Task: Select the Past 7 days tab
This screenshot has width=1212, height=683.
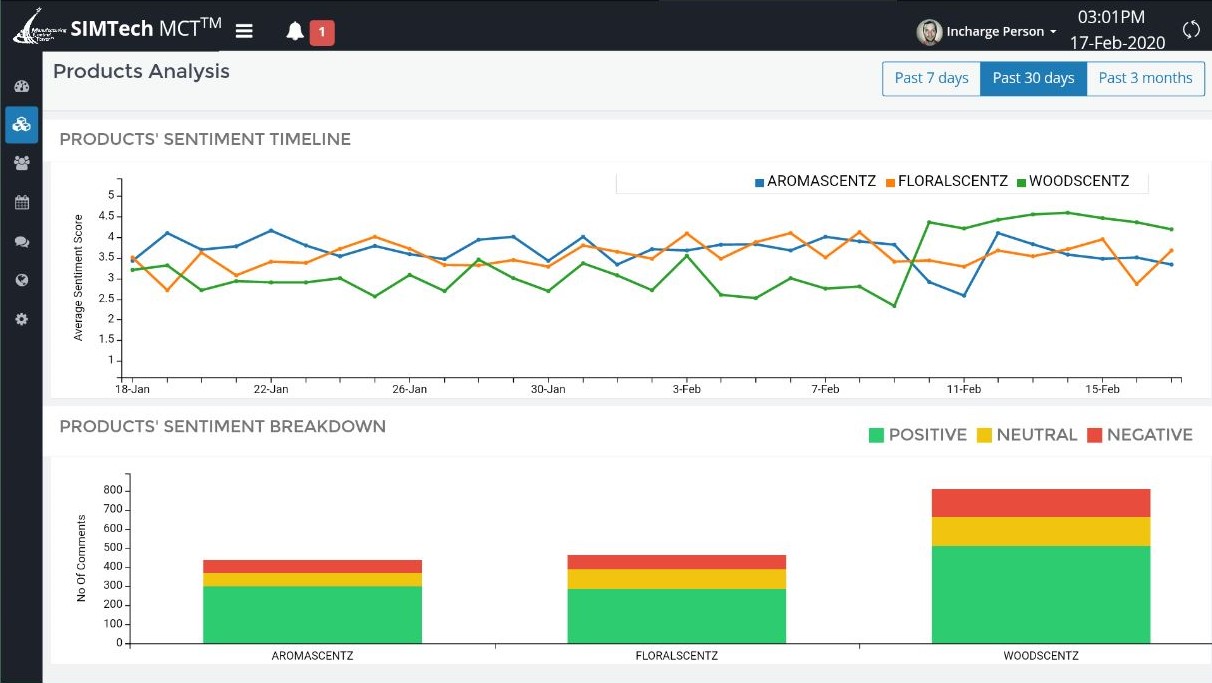Action: [931, 78]
